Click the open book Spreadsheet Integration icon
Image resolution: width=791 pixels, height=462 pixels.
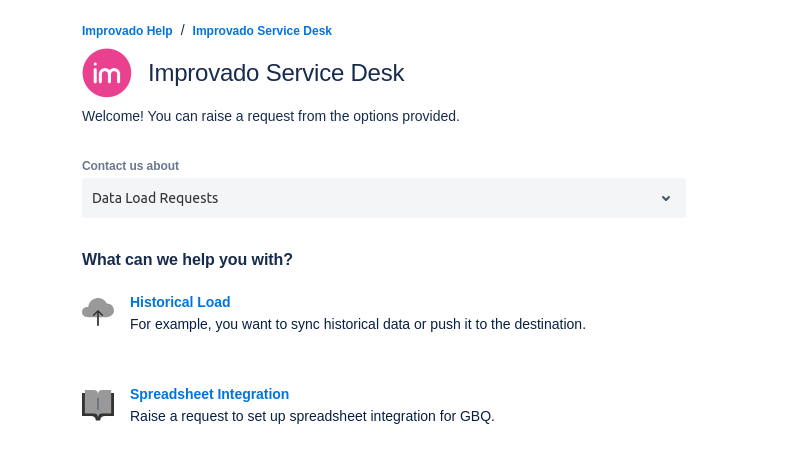click(x=98, y=404)
